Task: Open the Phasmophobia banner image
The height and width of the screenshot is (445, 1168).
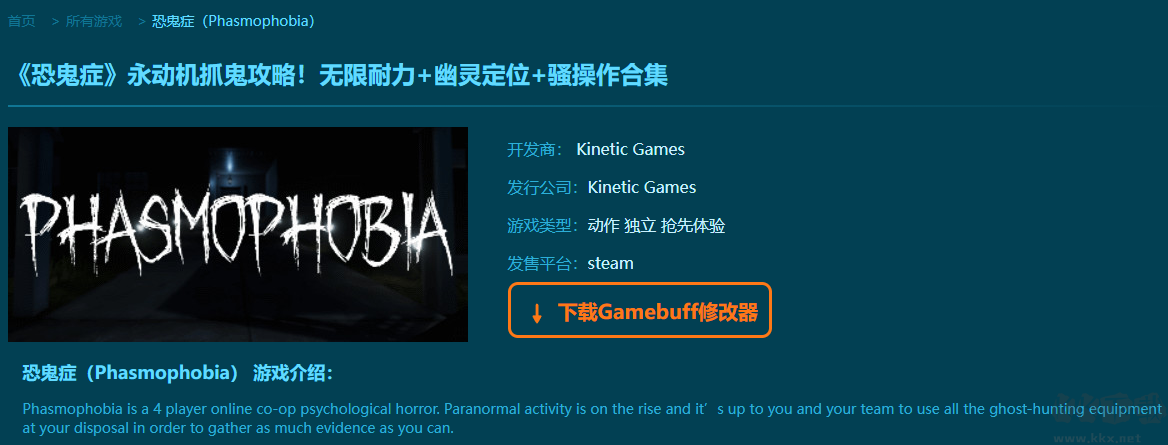Action: [x=238, y=234]
